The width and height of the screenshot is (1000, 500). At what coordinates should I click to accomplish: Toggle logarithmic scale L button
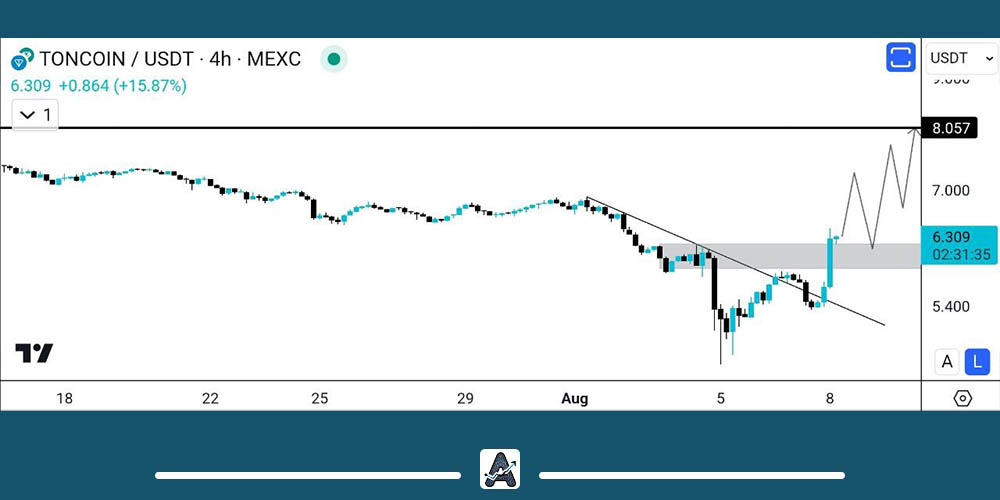(977, 362)
